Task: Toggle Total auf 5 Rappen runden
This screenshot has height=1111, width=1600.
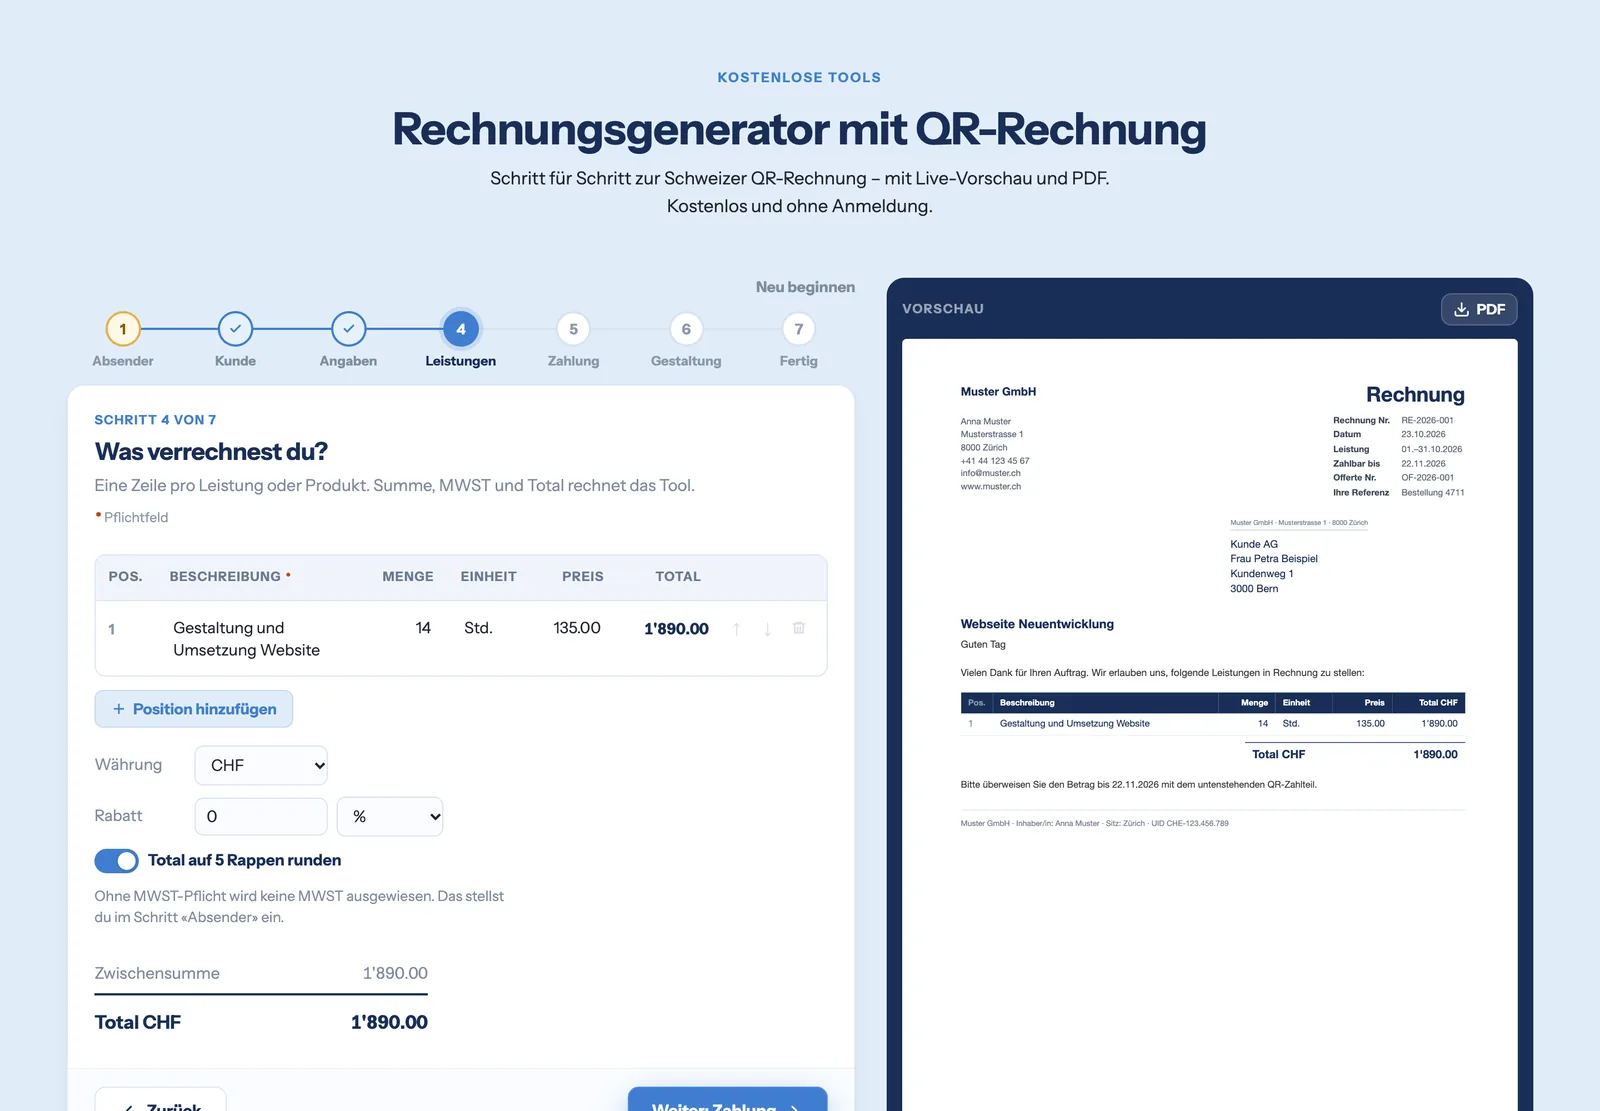Action: [117, 861]
